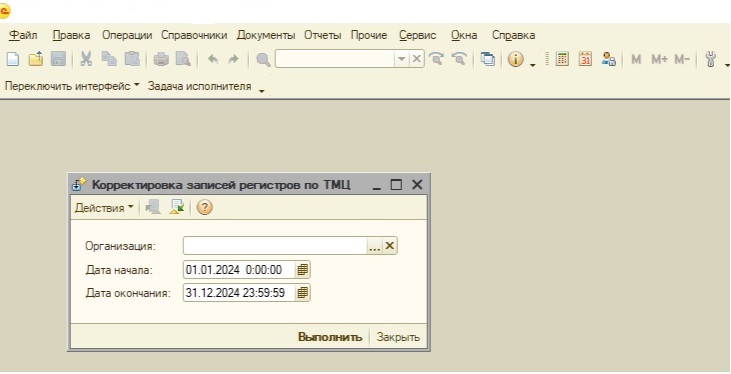Screen dimensions: 731x374
Task: Click the printer icon in toolbar
Action: tap(161, 59)
